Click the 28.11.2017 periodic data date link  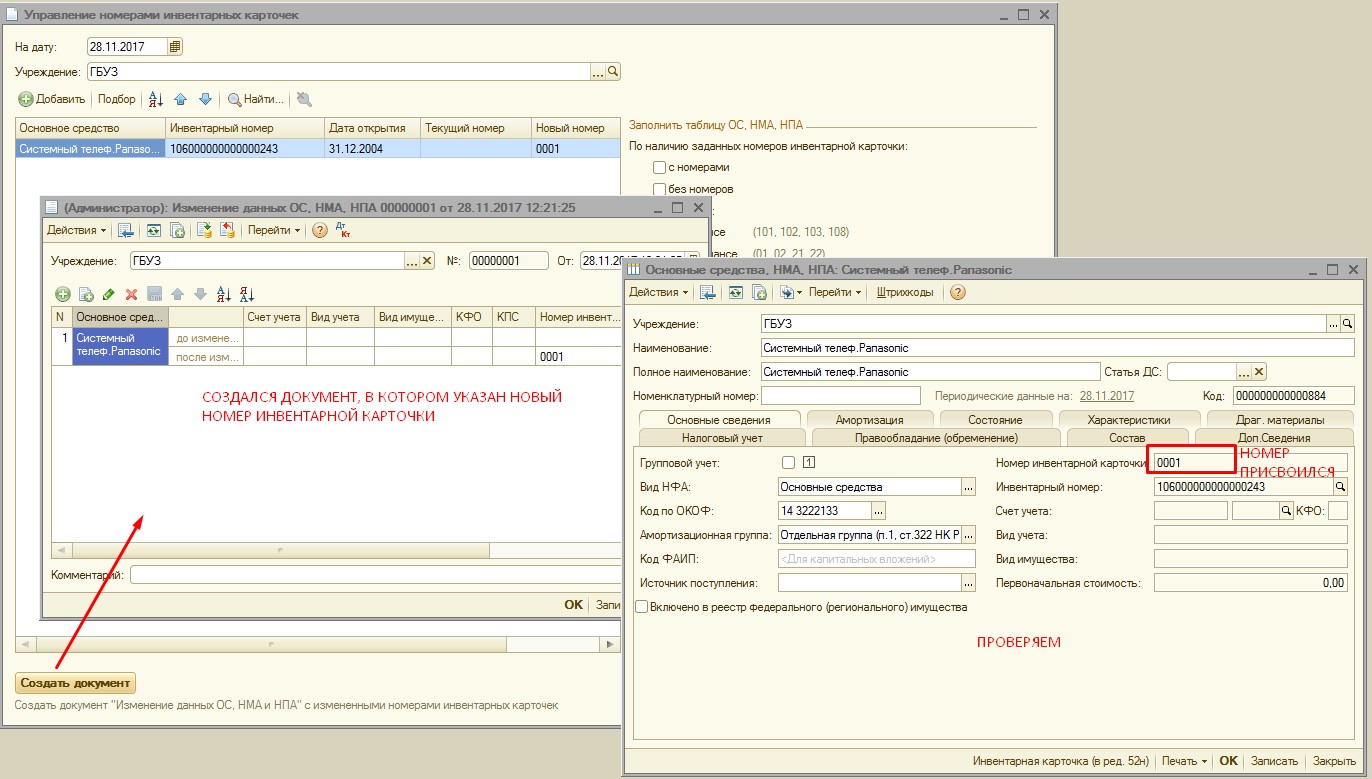(1107, 396)
